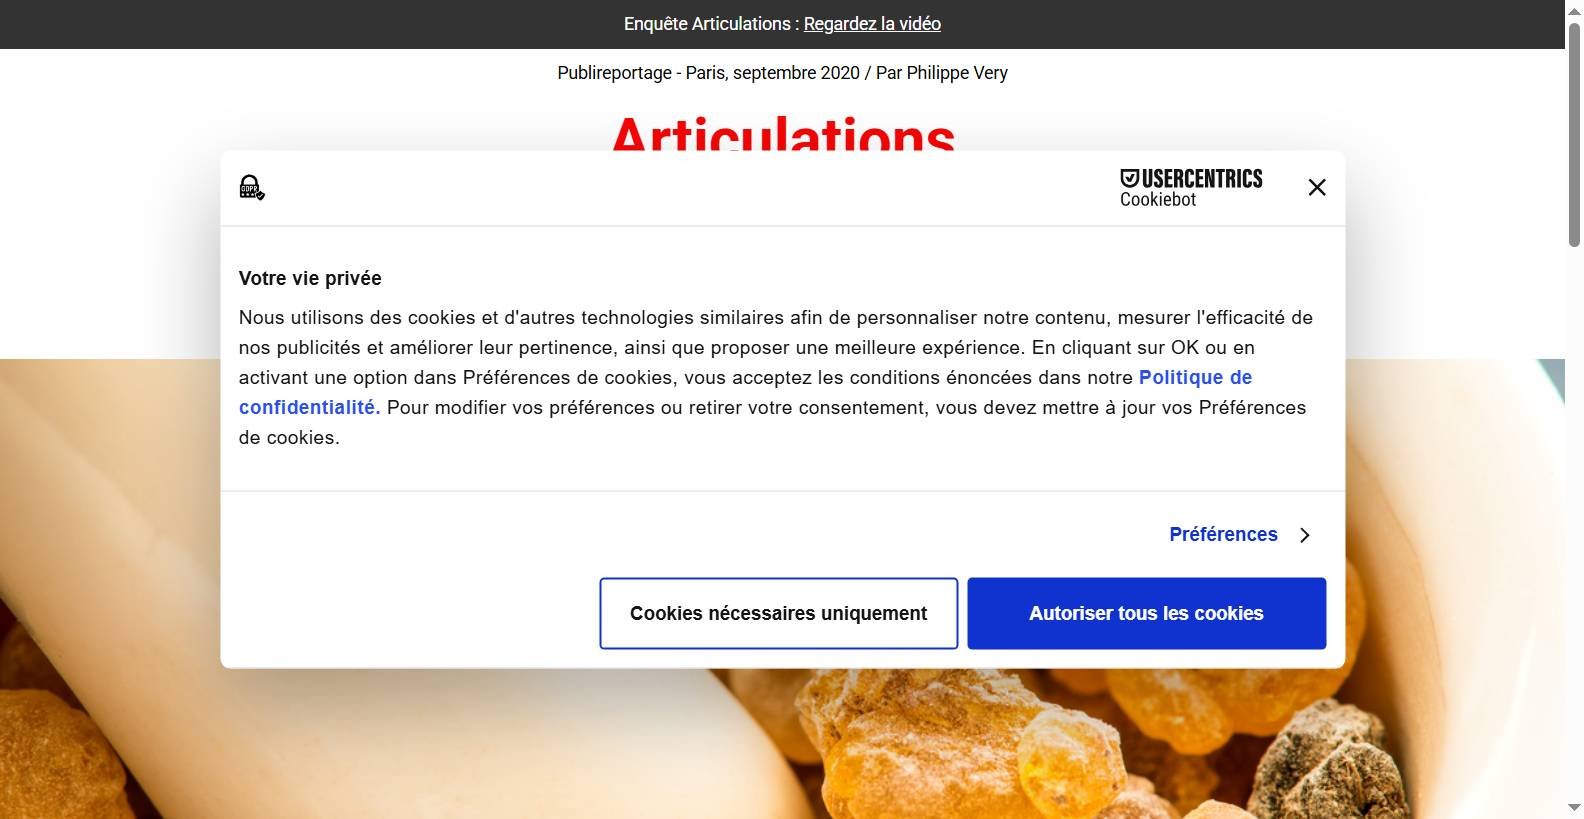1584x819 pixels.
Task: Expand Préférences using the chevron arrow
Action: [x=1304, y=535]
